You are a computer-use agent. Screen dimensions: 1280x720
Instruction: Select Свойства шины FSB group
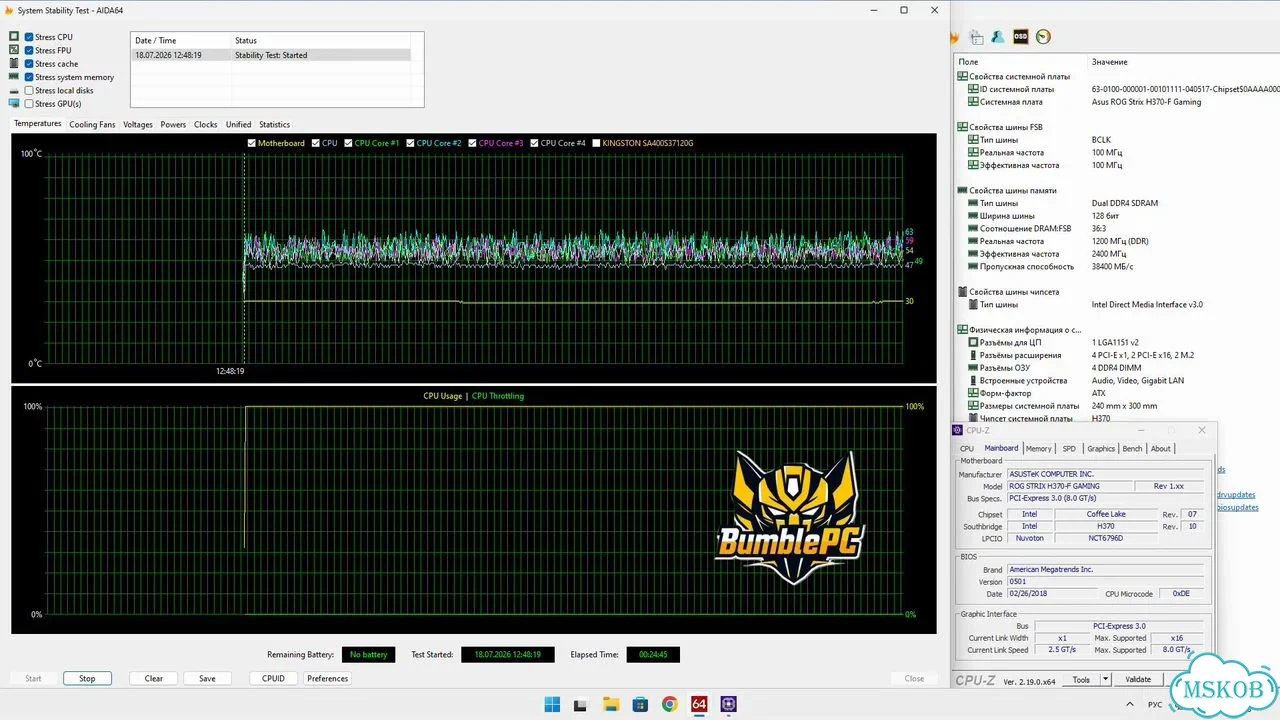click(x=1005, y=127)
